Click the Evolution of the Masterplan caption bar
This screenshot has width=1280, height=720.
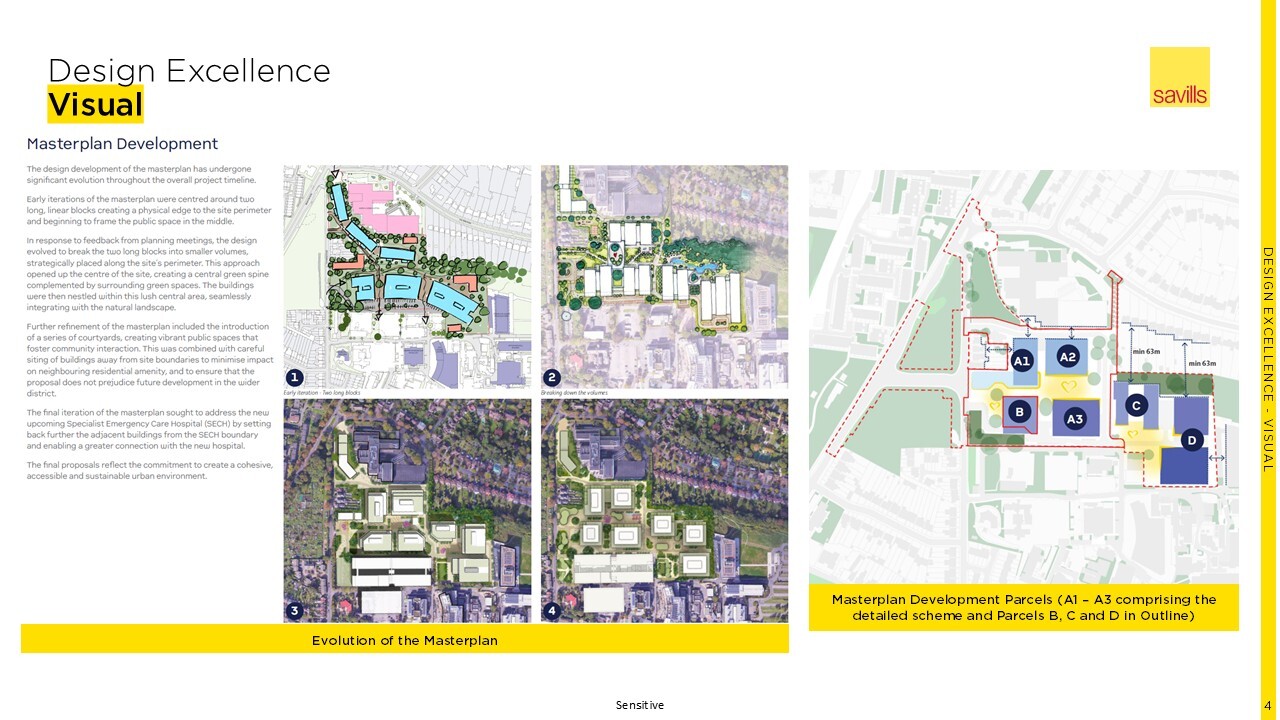405,639
